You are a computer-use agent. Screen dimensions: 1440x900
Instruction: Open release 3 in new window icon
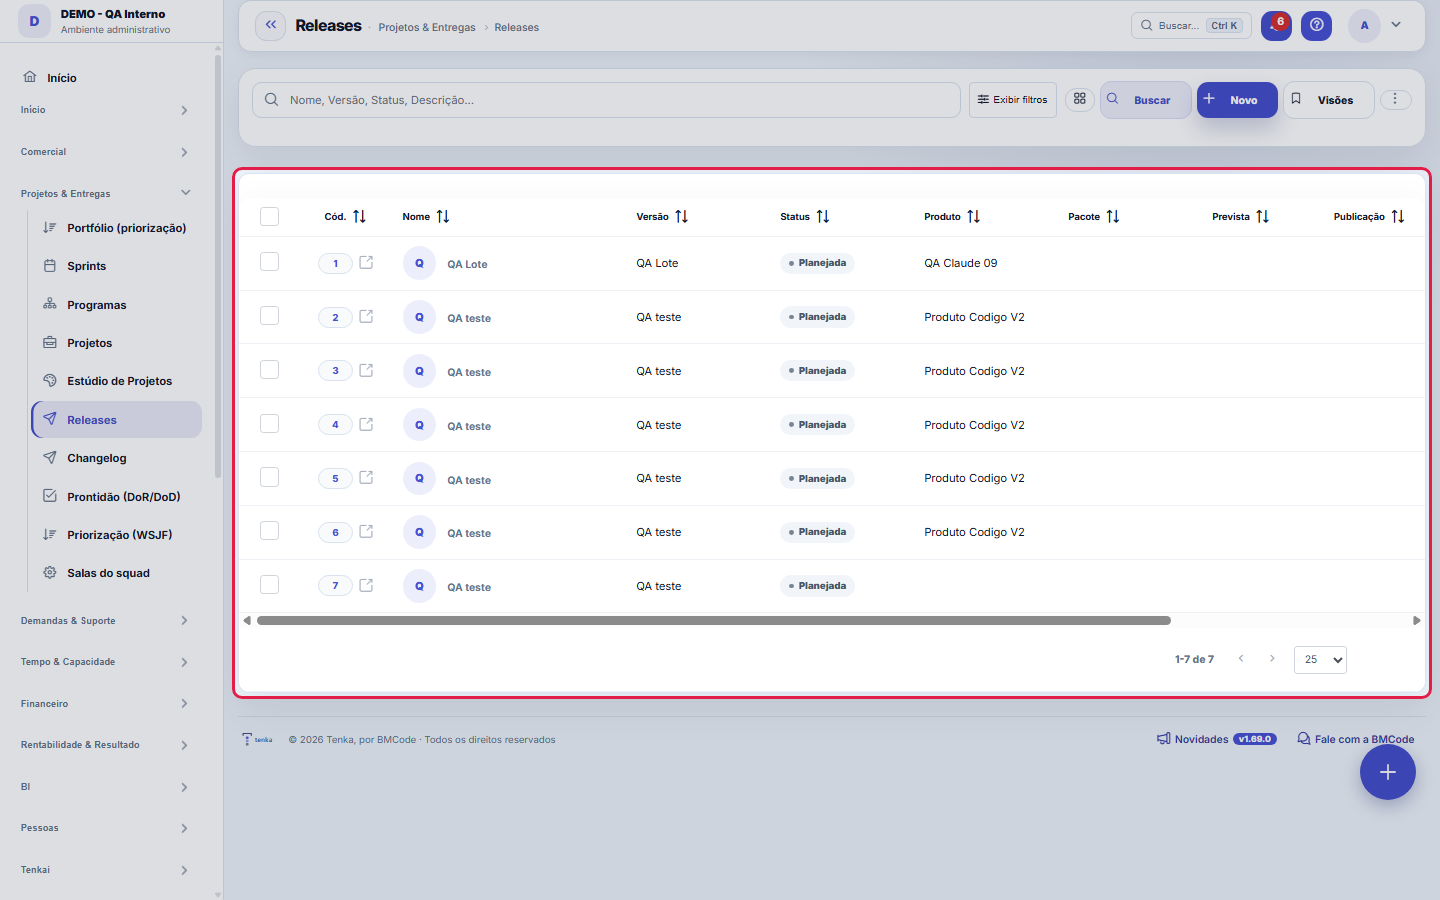pyautogui.click(x=366, y=371)
